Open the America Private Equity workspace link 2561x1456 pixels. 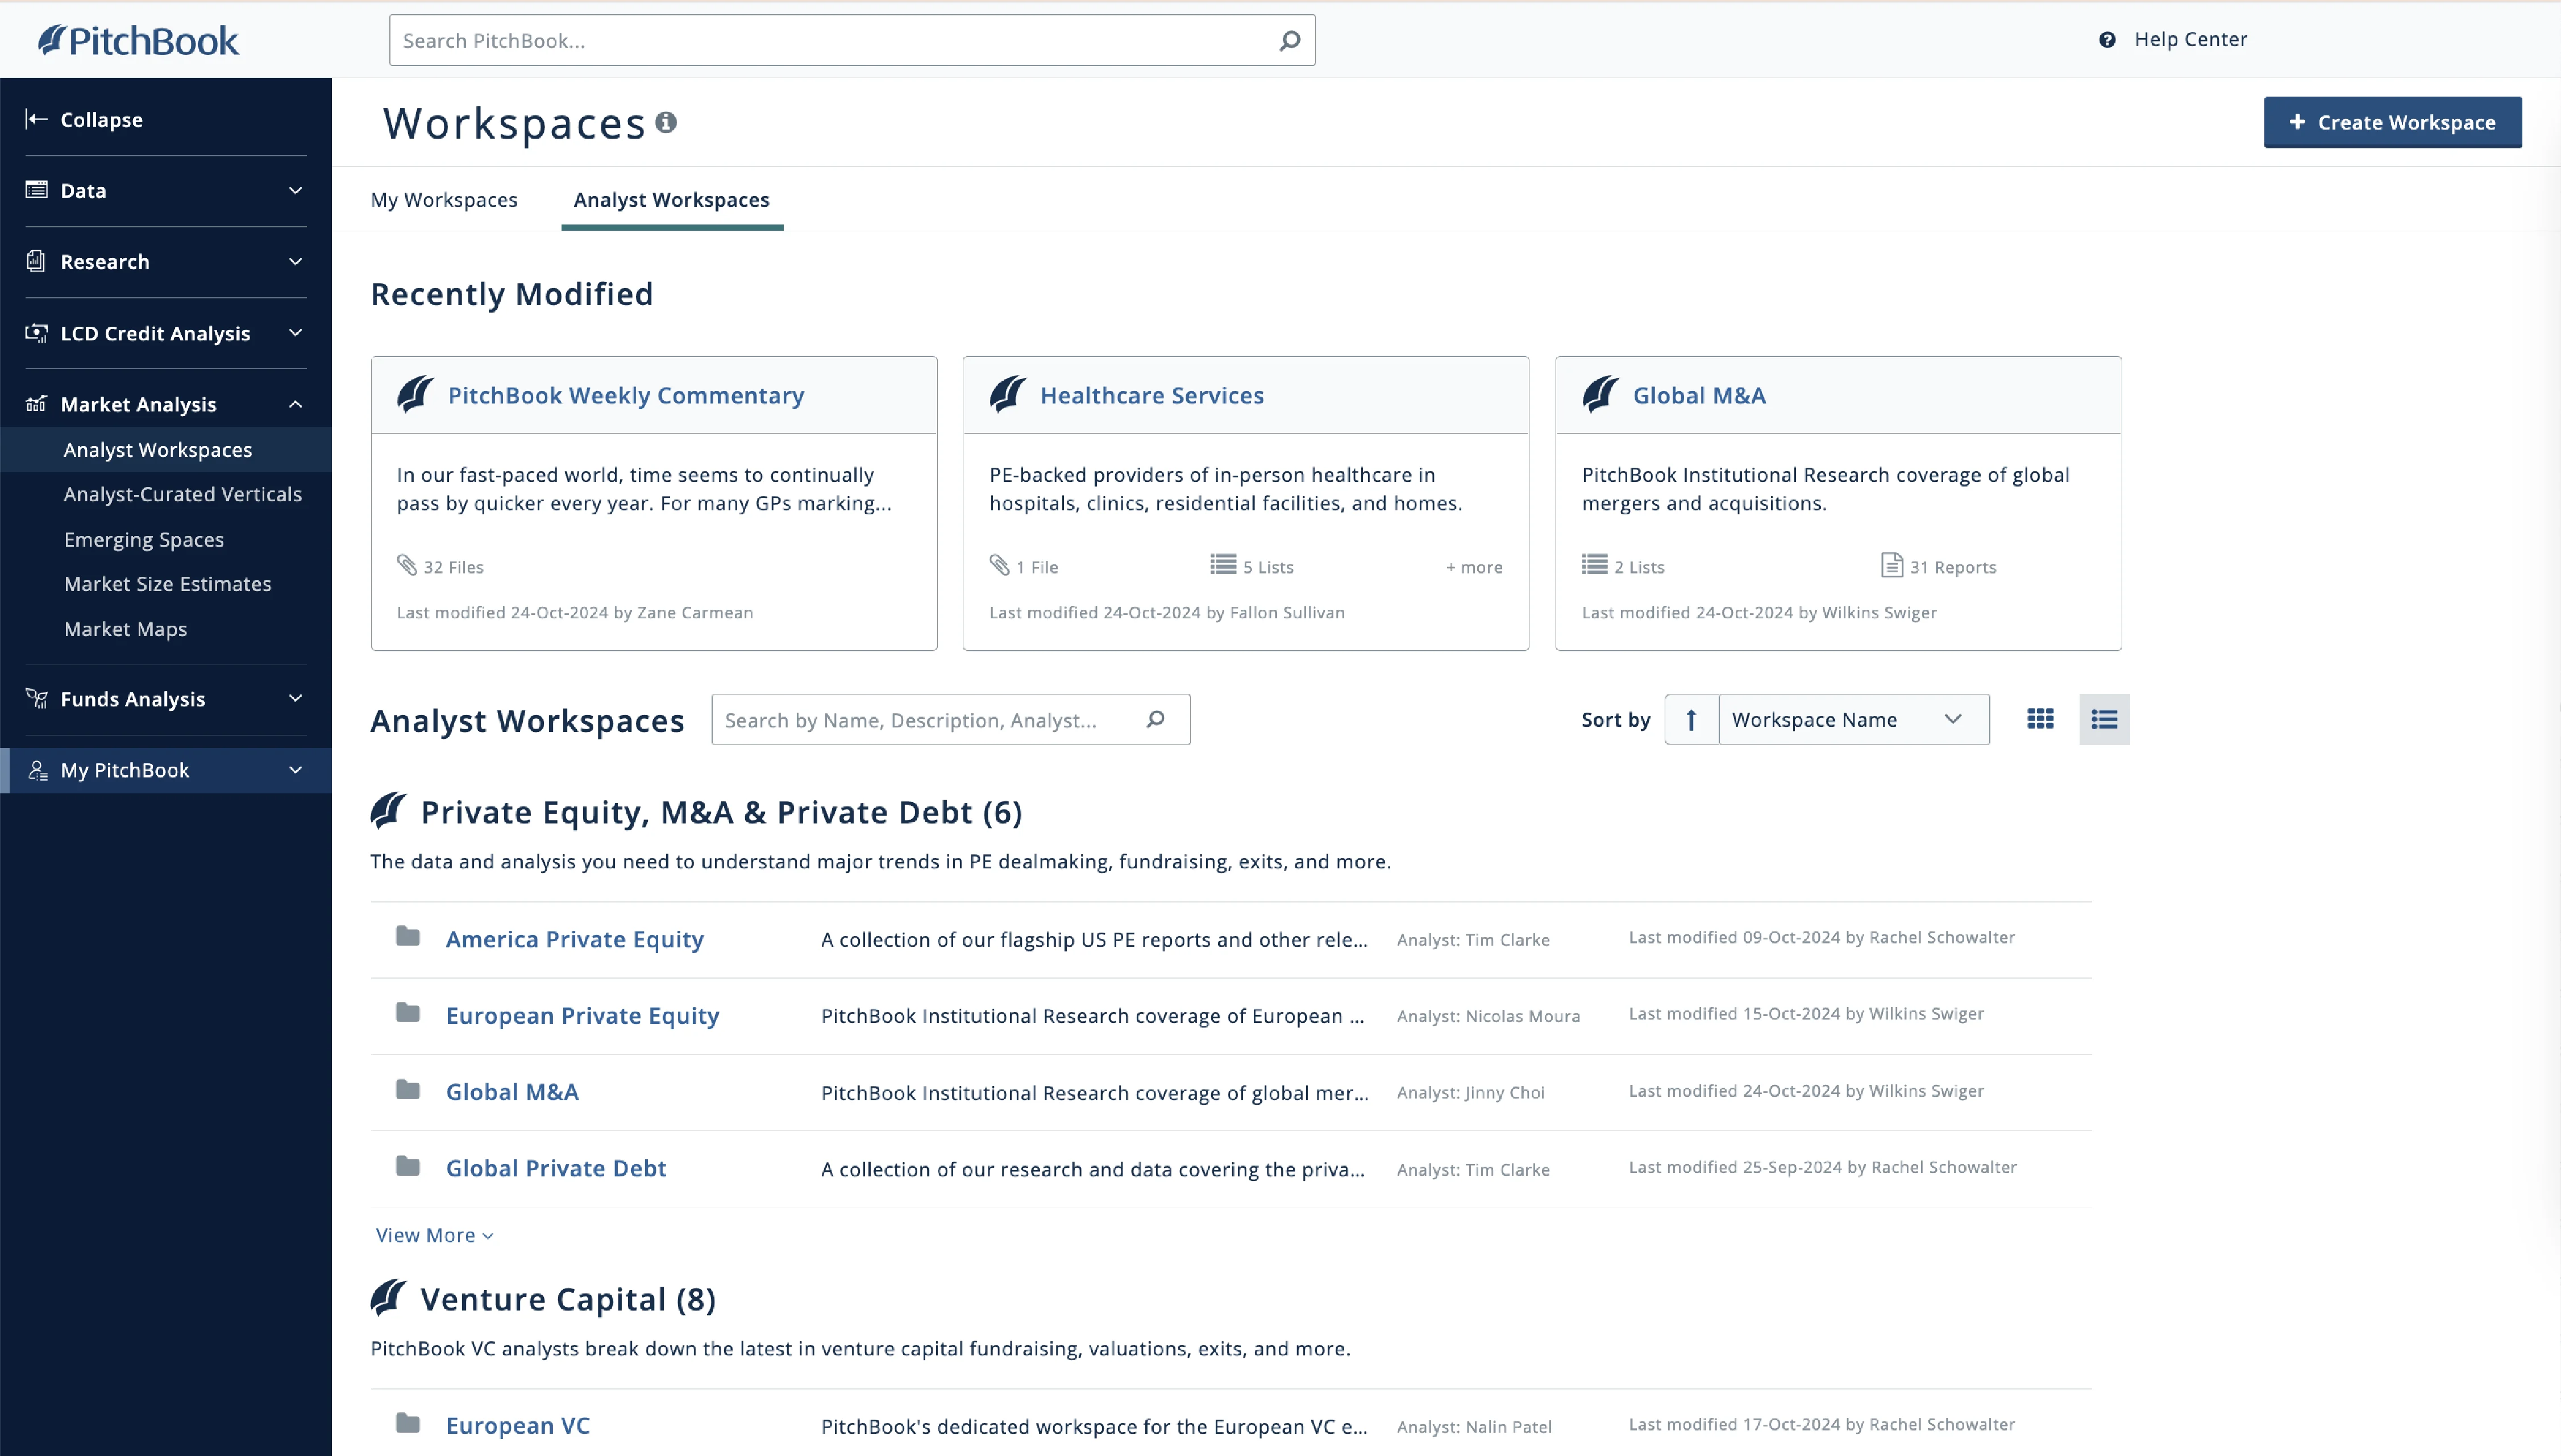point(575,939)
